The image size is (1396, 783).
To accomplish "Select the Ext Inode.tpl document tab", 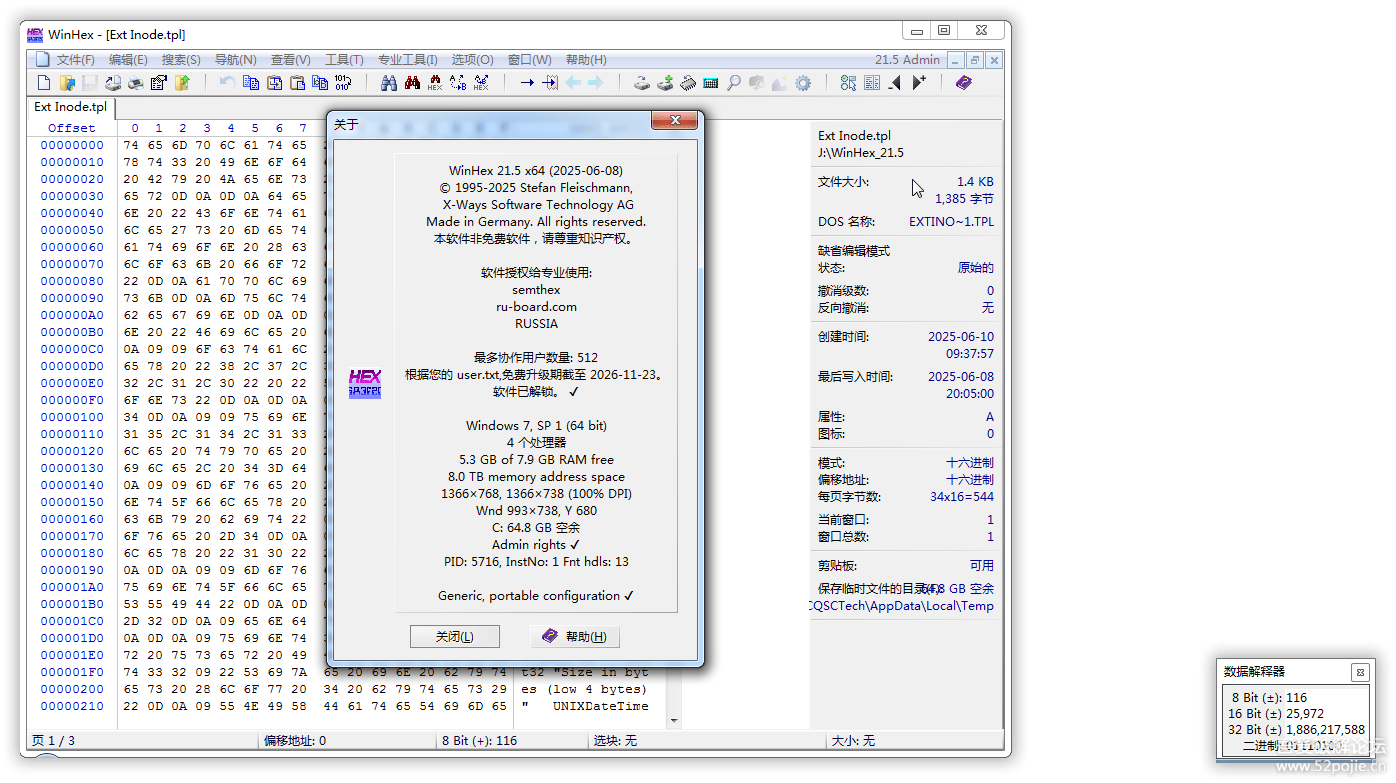I will click(x=71, y=107).
